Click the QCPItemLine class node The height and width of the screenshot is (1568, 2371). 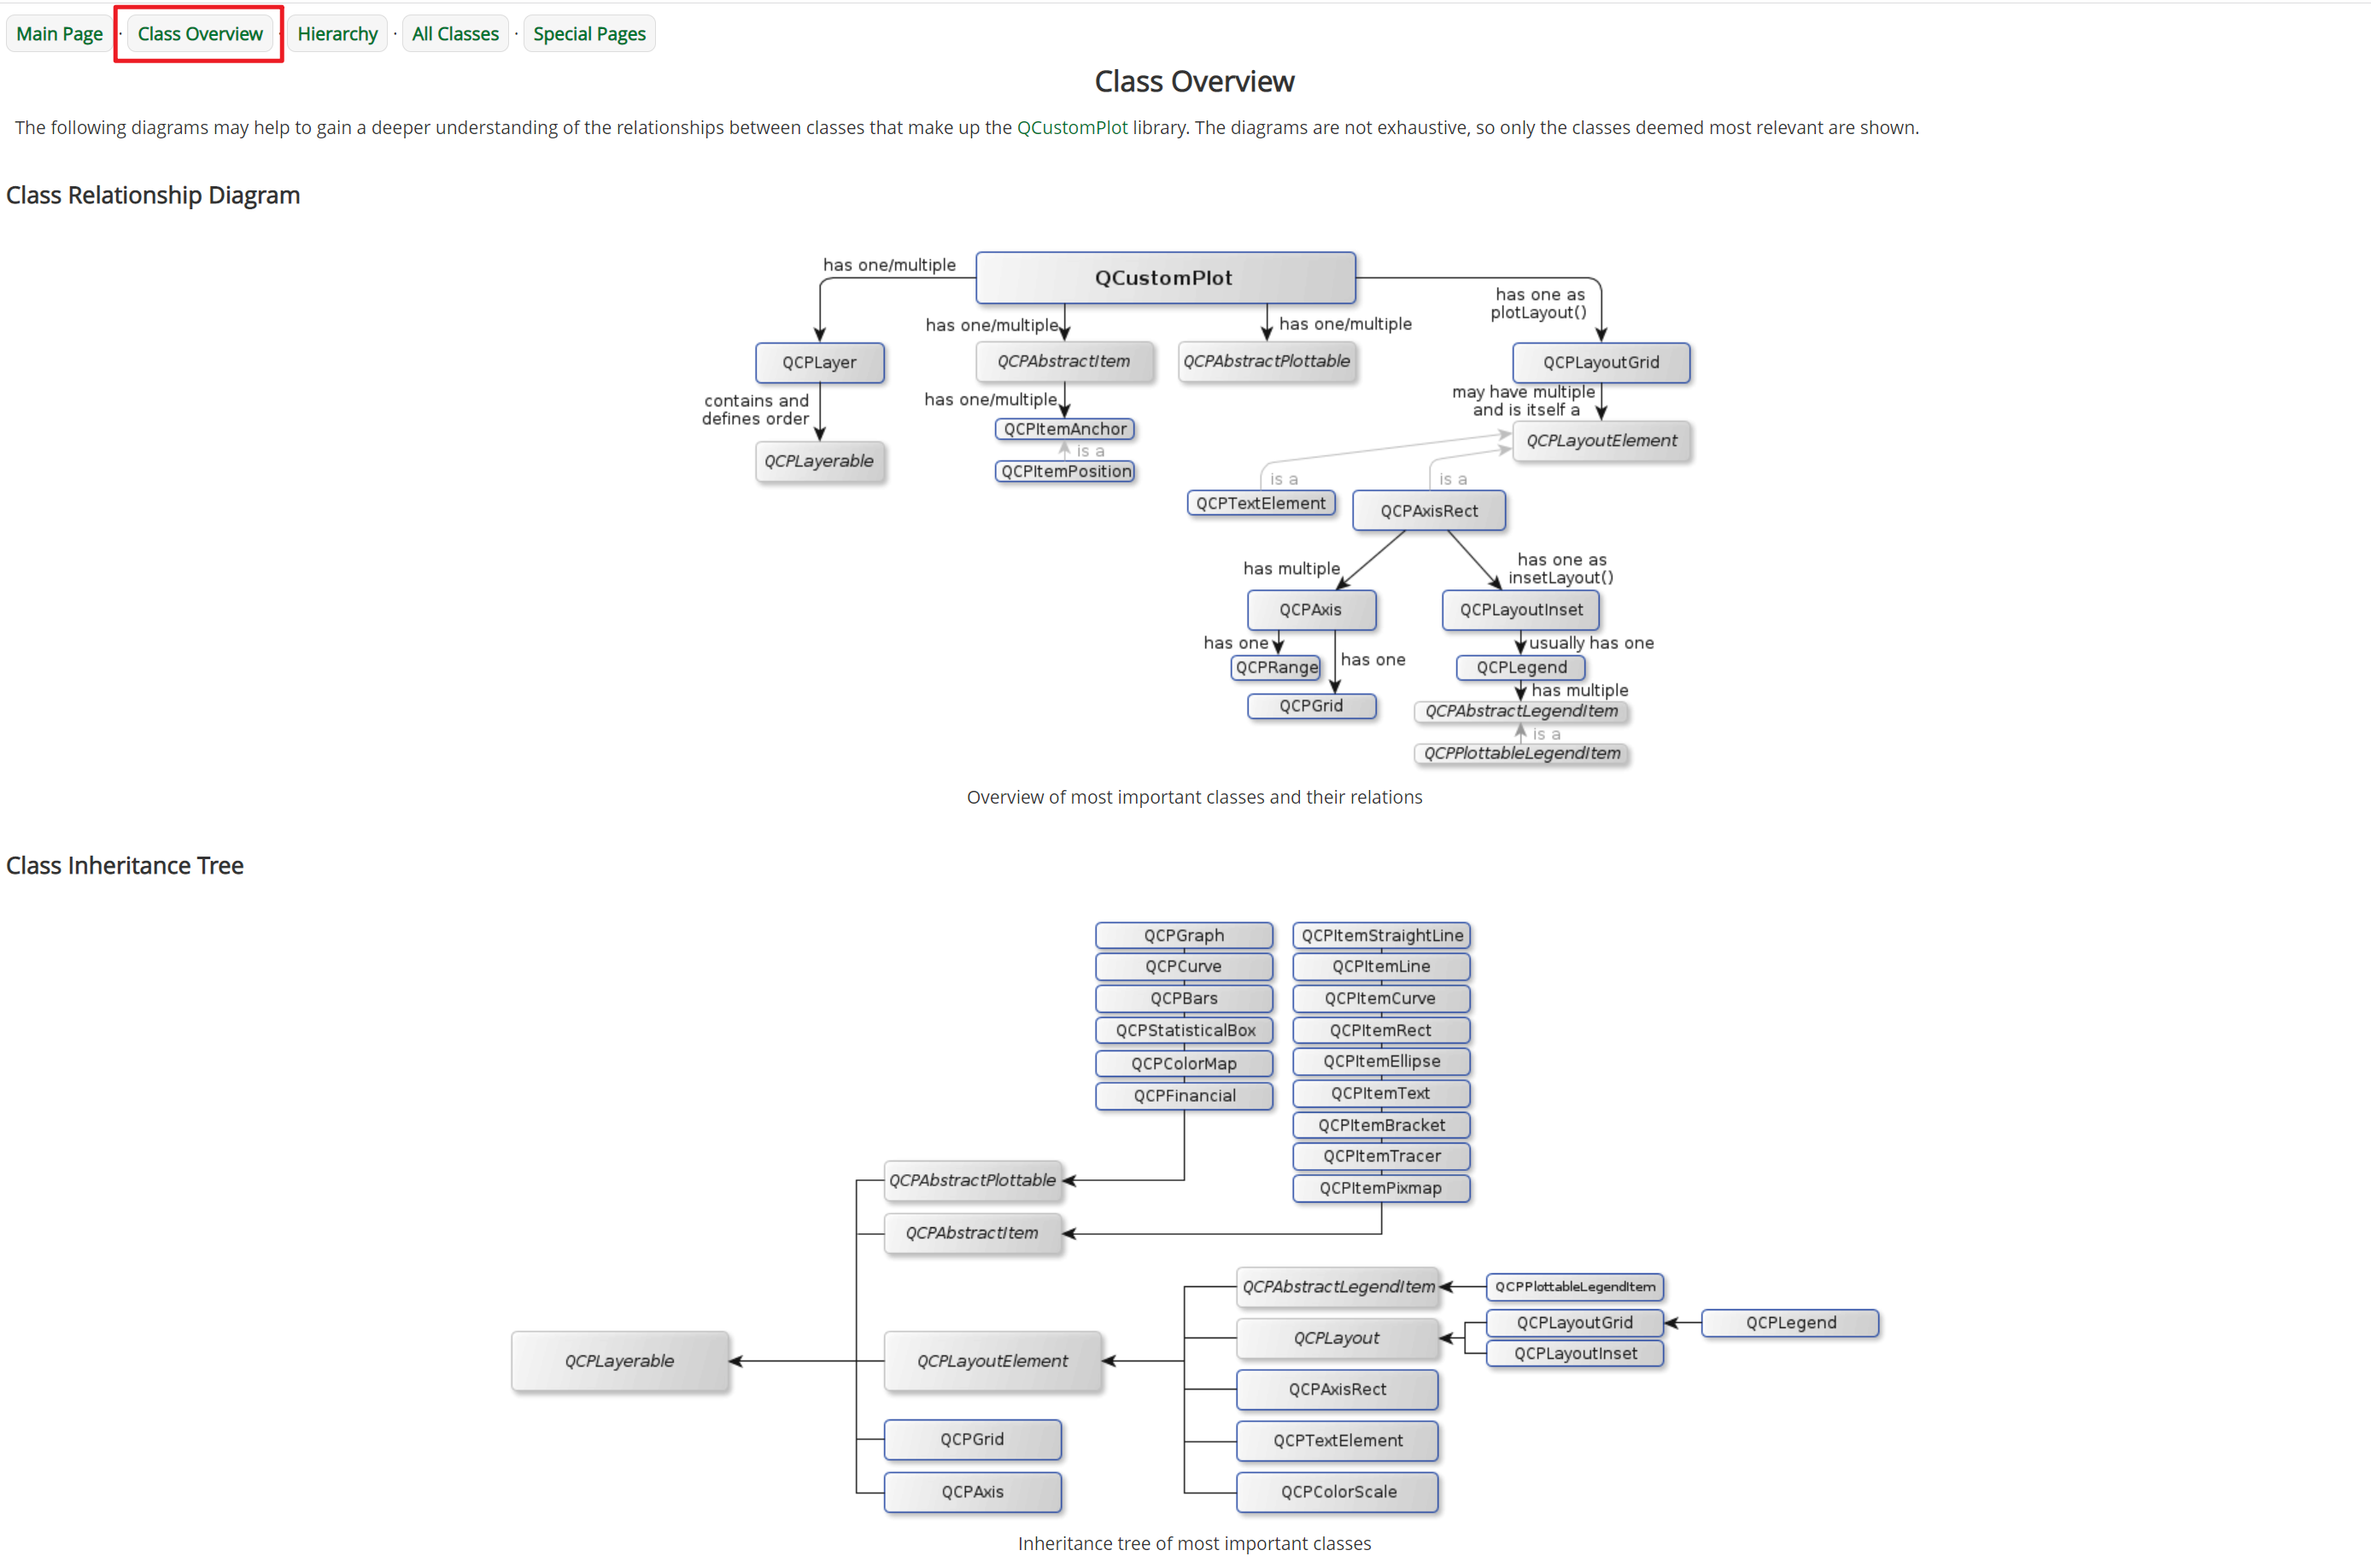point(1382,967)
